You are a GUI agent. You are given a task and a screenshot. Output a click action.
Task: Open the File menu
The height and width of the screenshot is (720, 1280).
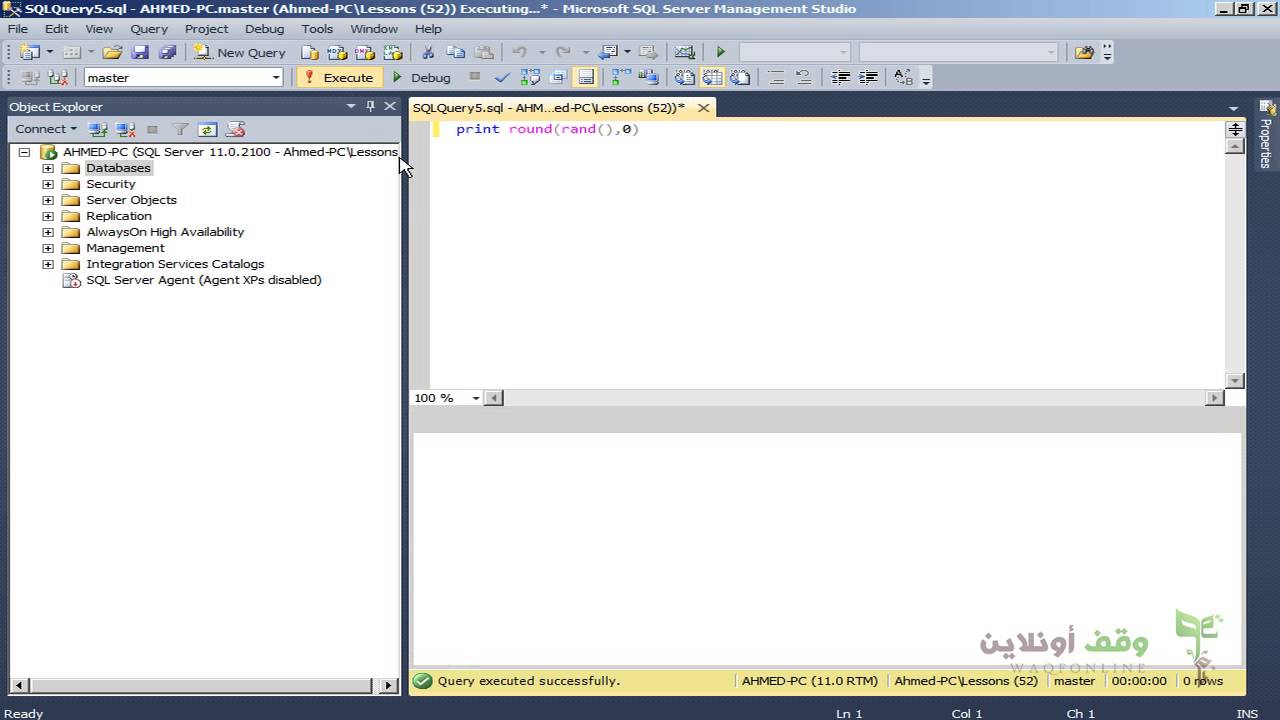(18, 29)
